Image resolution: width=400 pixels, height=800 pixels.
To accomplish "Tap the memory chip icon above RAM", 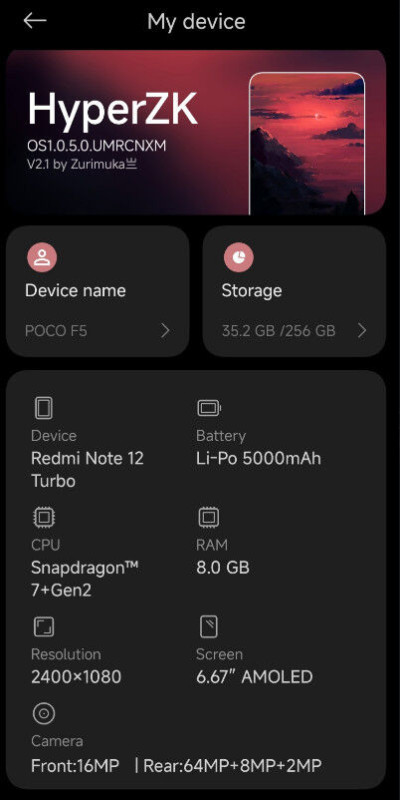I will (x=209, y=518).
